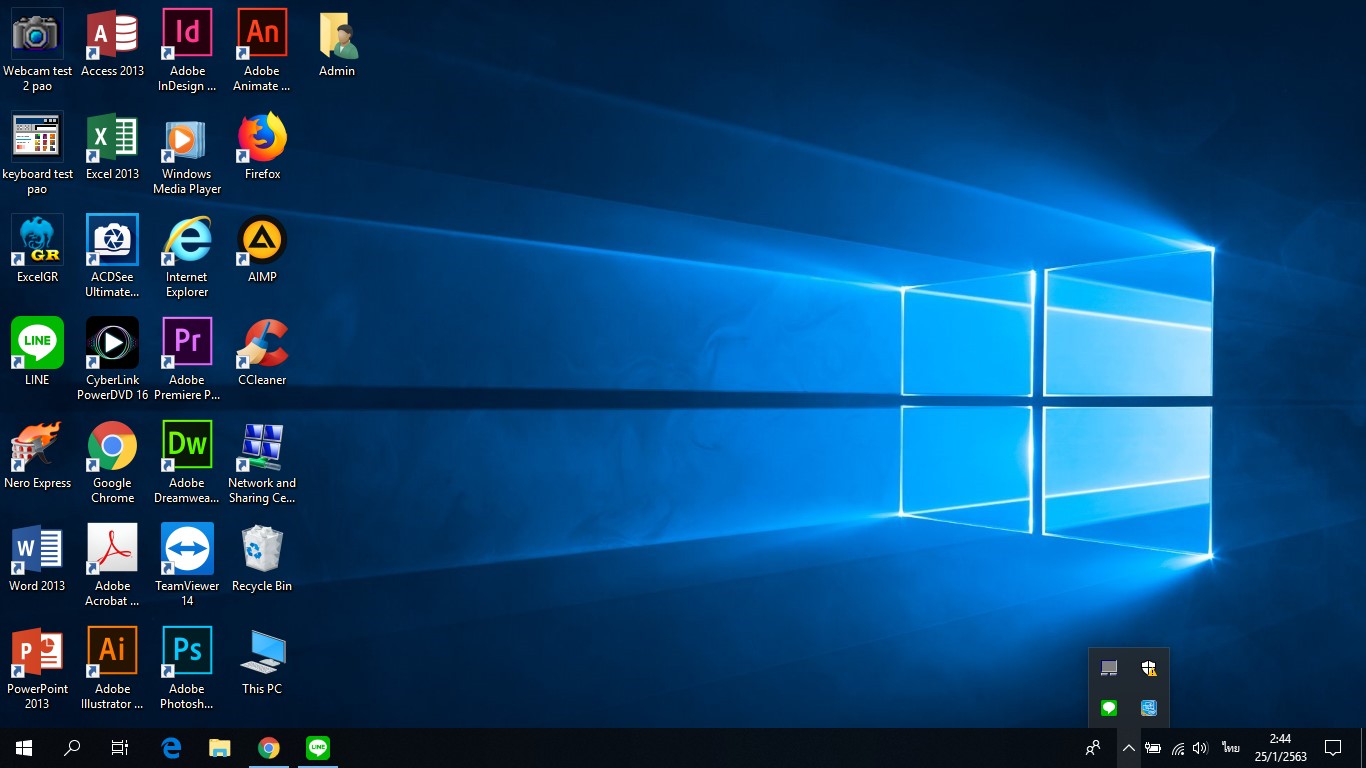The height and width of the screenshot is (768, 1366).
Task: Select the LINE shortcut on the desktop
Action: pos(37,353)
